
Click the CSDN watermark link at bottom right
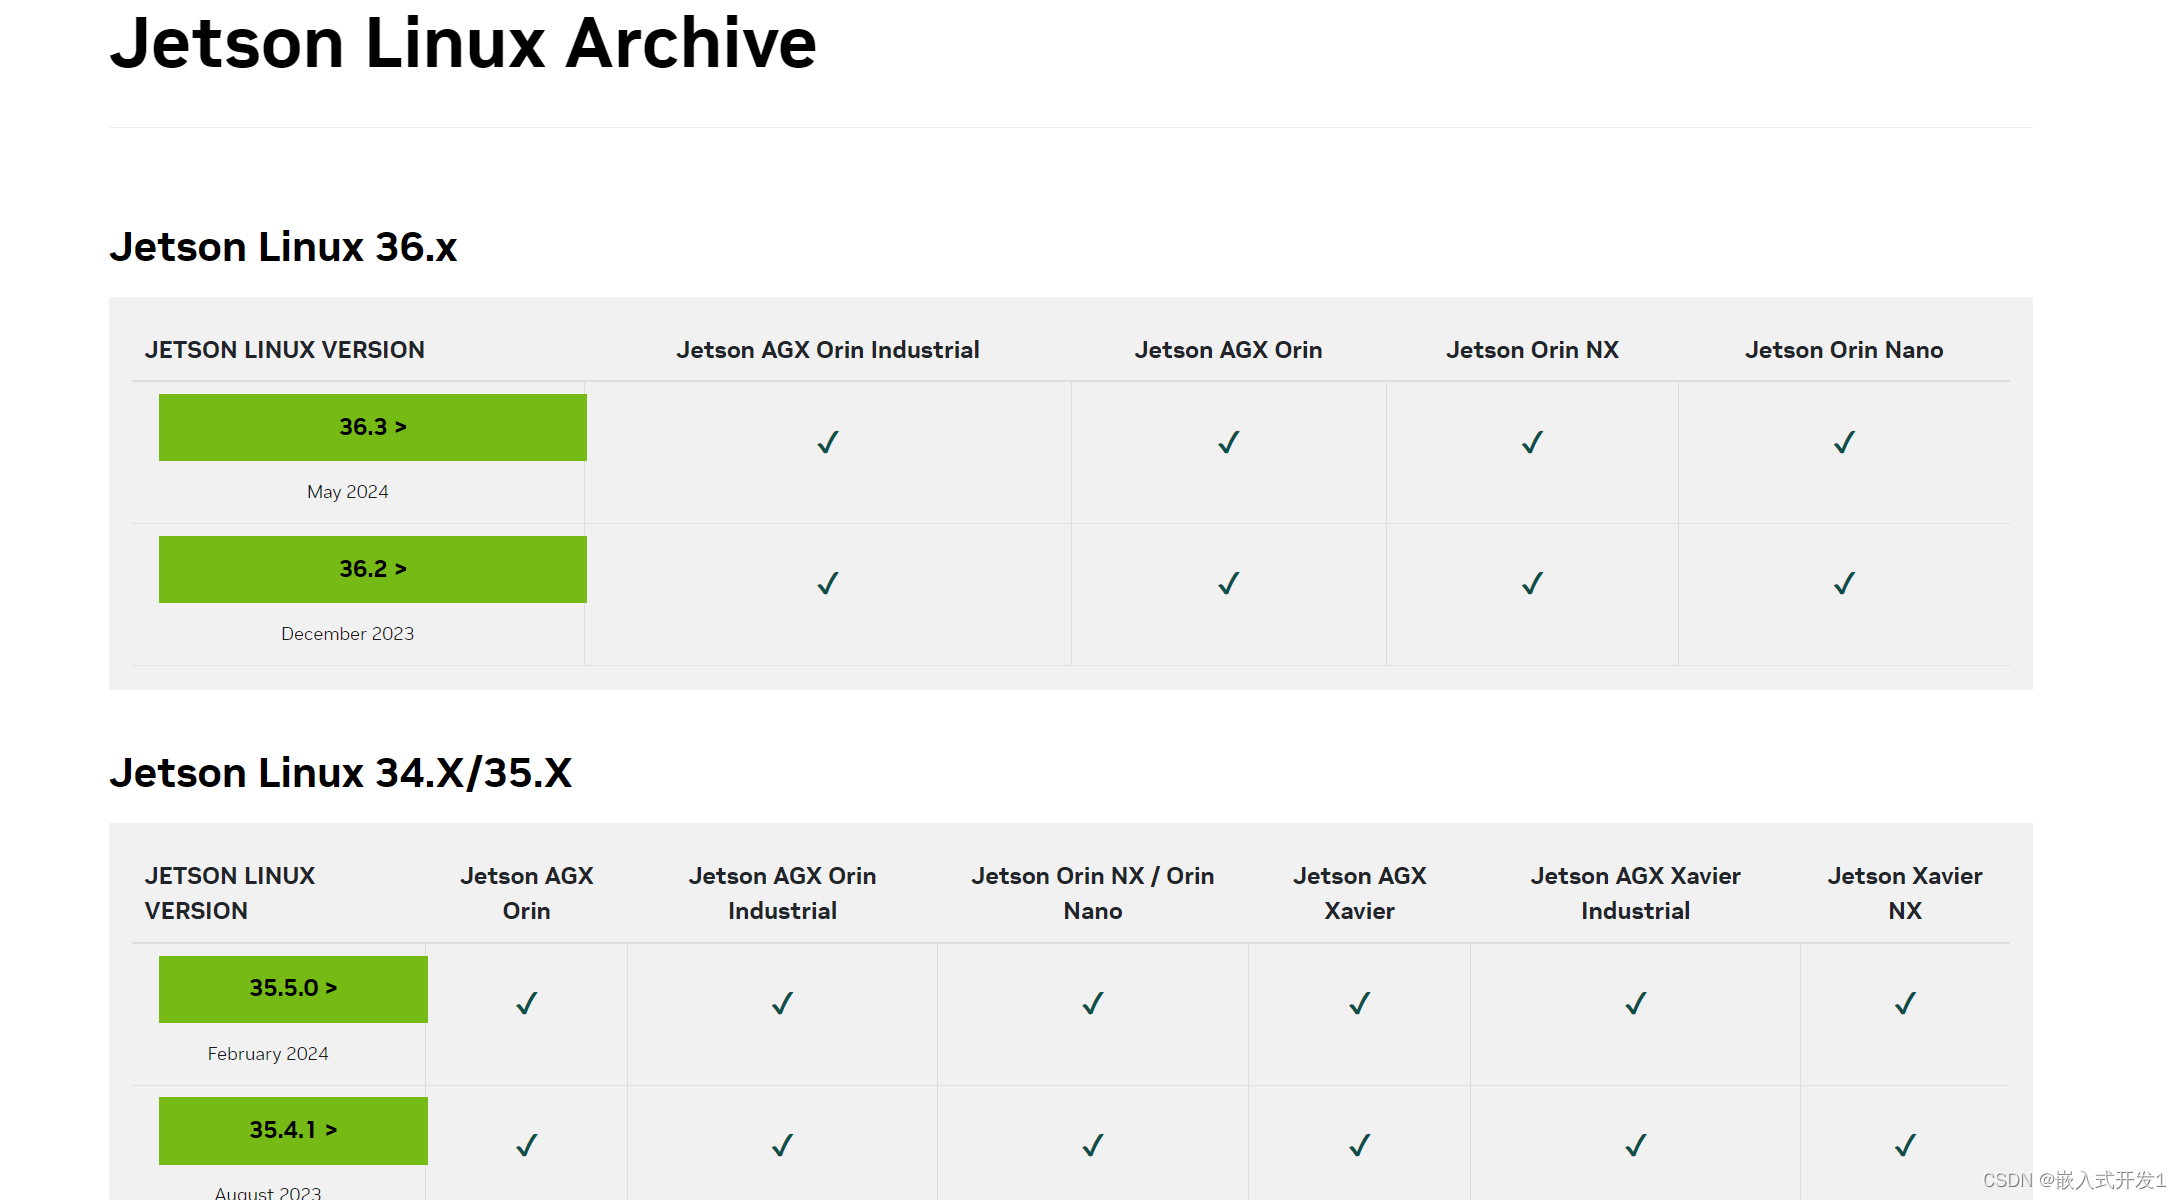pyautogui.click(x=2063, y=1178)
